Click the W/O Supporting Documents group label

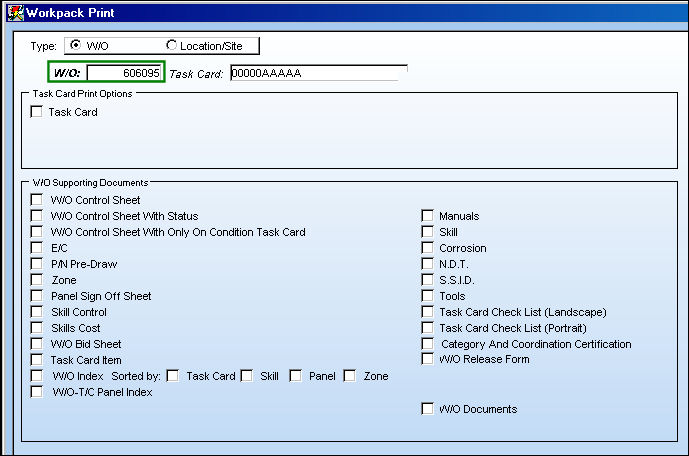click(91, 182)
